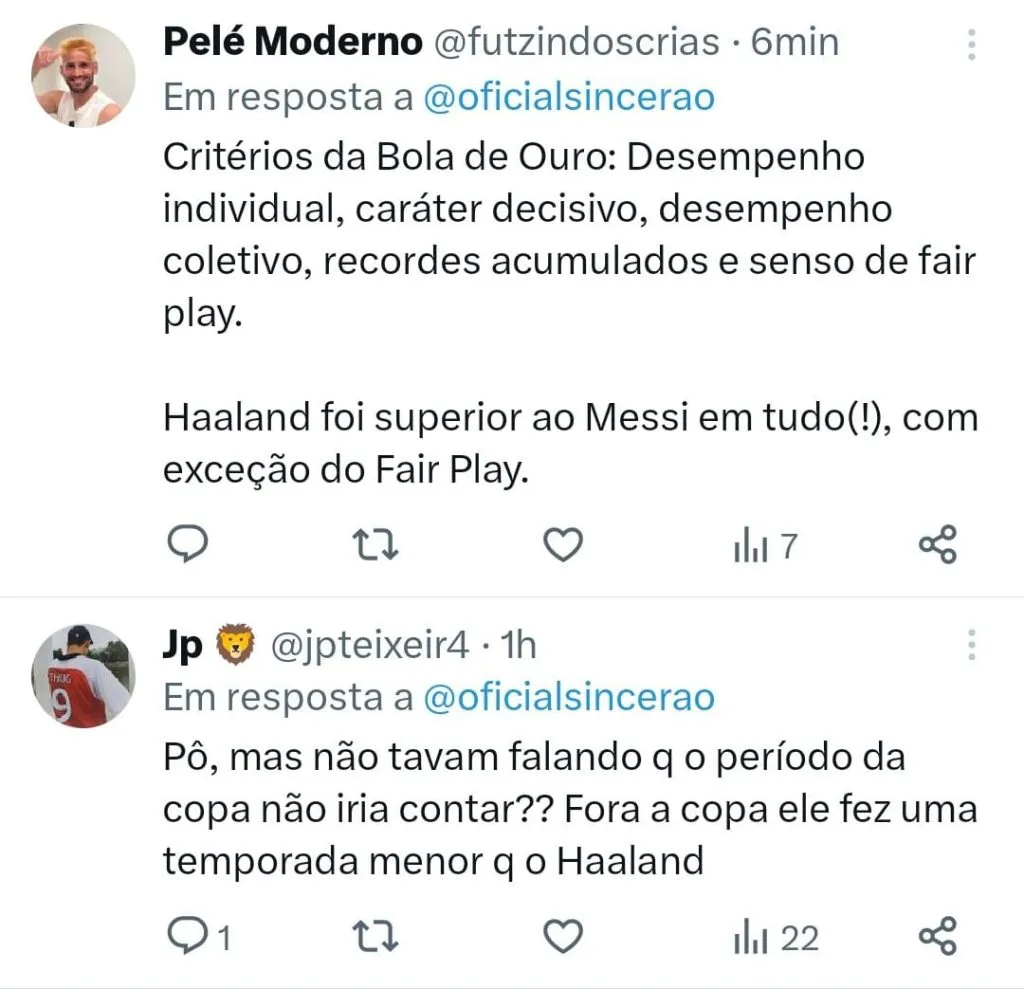Open @oficialsincerao link in Jp's reply

pyautogui.click(x=569, y=697)
